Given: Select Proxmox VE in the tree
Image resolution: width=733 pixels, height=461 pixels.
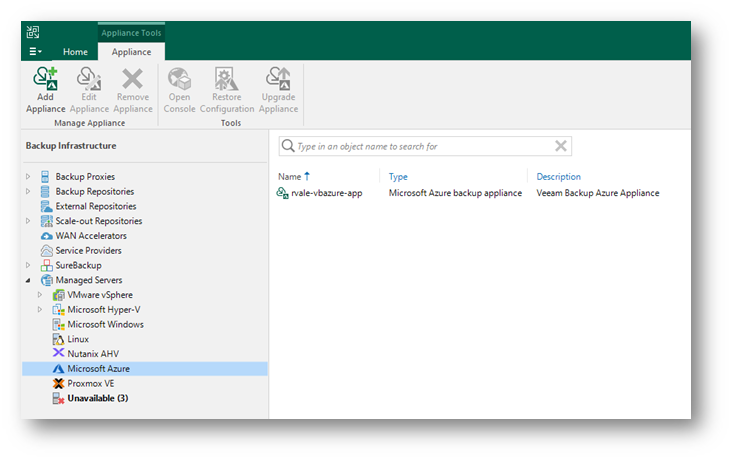Looking at the screenshot, I should click(91, 383).
